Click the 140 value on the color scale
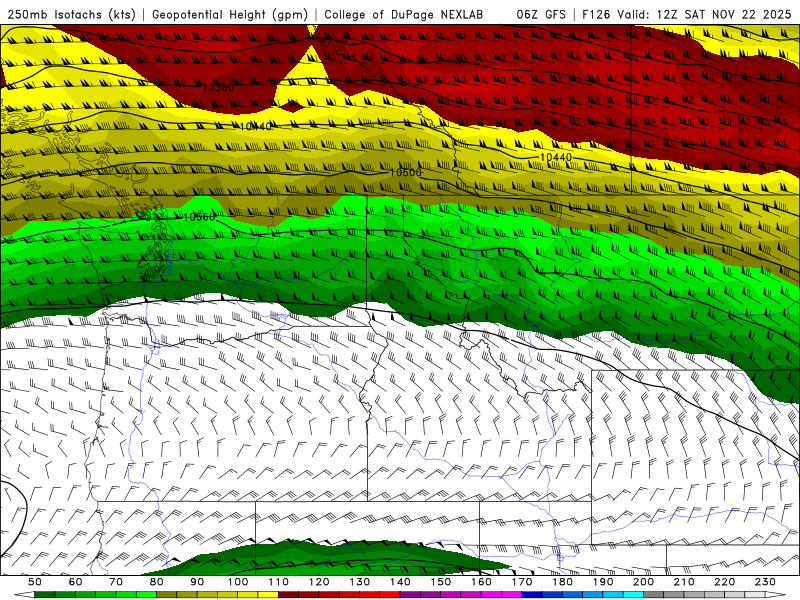The height and width of the screenshot is (600, 800). click(x=400, y=582)
